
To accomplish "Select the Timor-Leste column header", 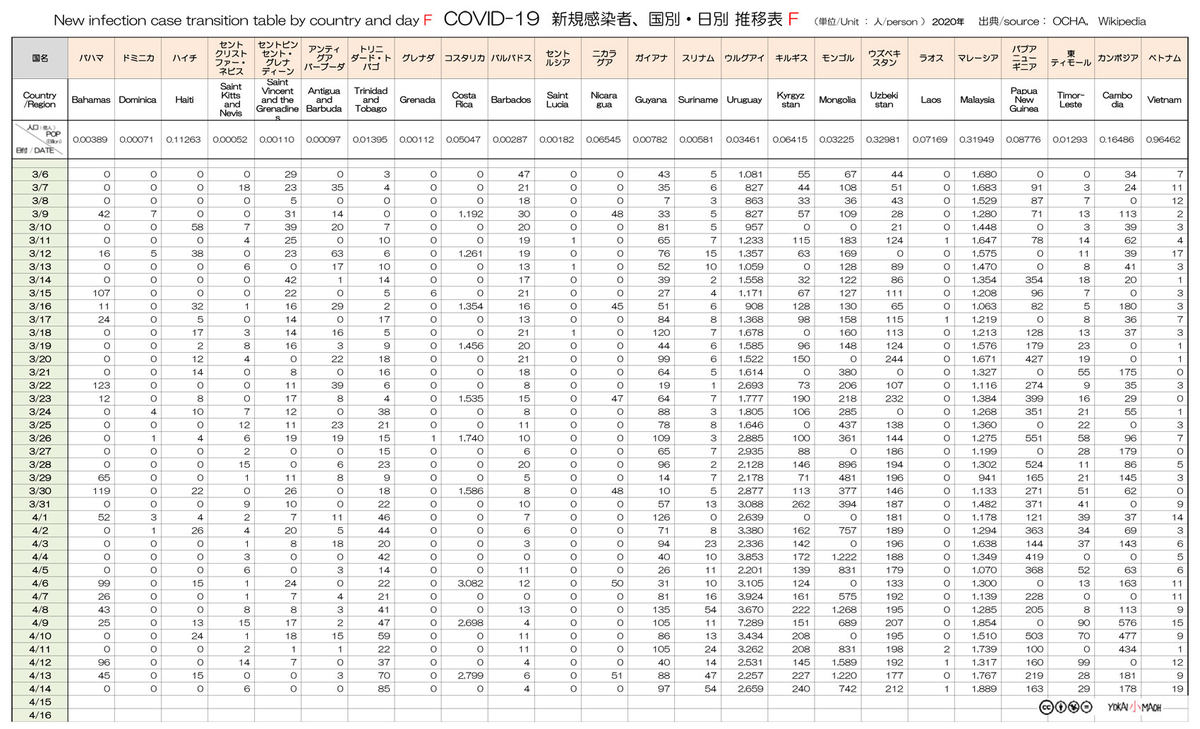I will [x=1071, y=100].
